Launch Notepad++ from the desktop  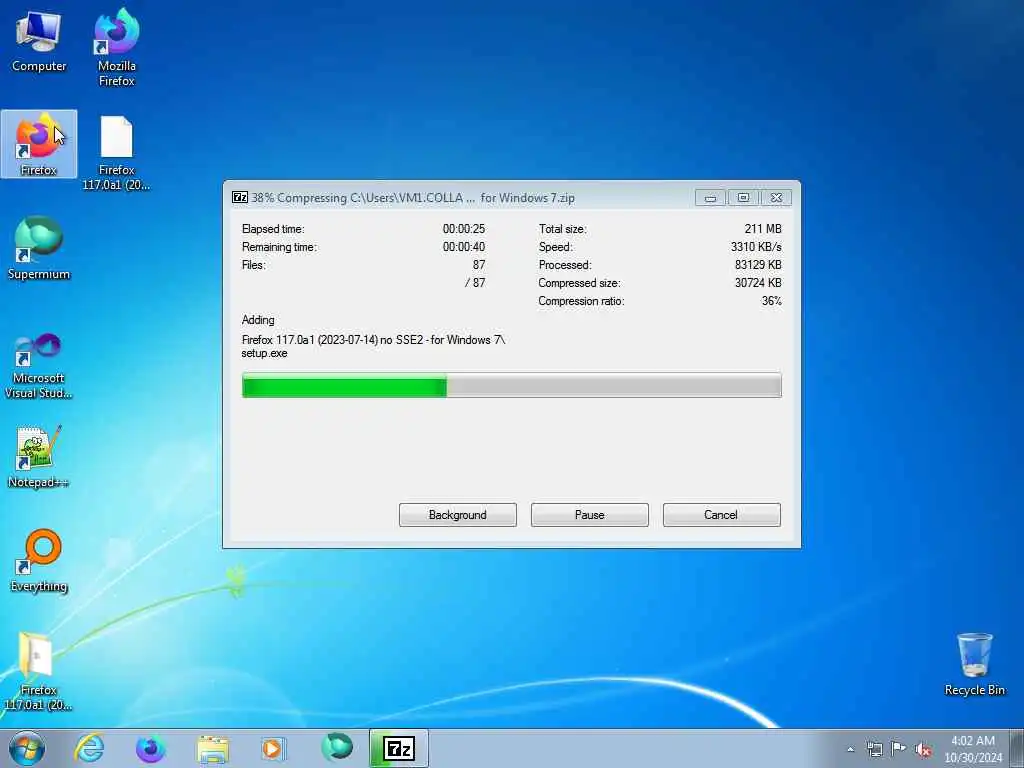(x=39, y=456)
